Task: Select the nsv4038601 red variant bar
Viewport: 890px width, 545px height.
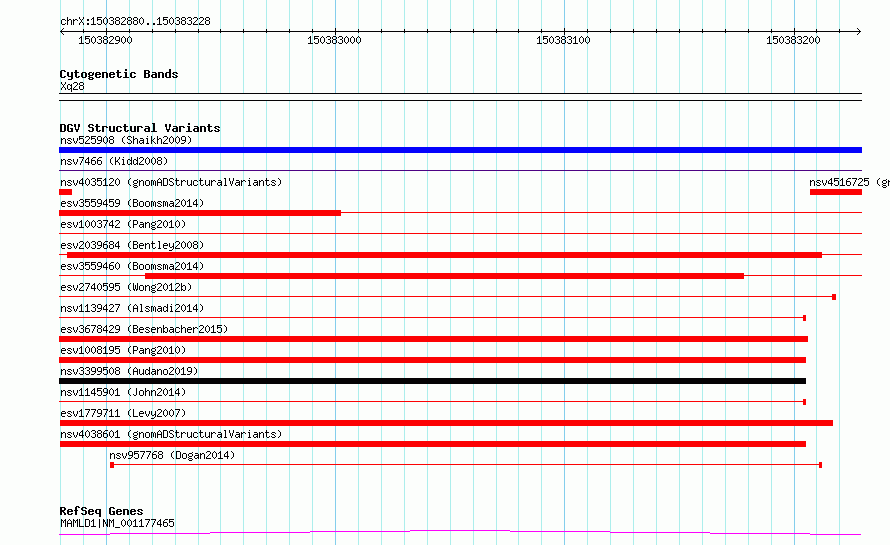Action: click(x=433, y=444)
